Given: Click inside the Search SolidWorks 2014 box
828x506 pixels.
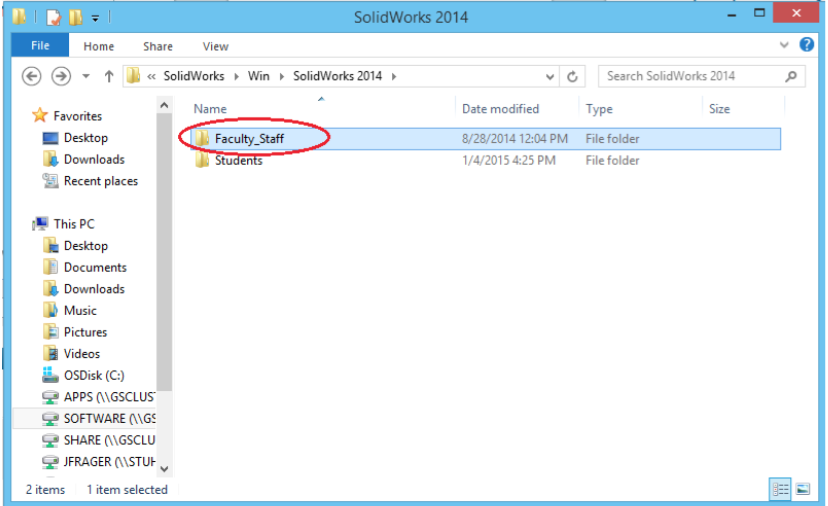Looking at the screenshot, I should point(690,76).
